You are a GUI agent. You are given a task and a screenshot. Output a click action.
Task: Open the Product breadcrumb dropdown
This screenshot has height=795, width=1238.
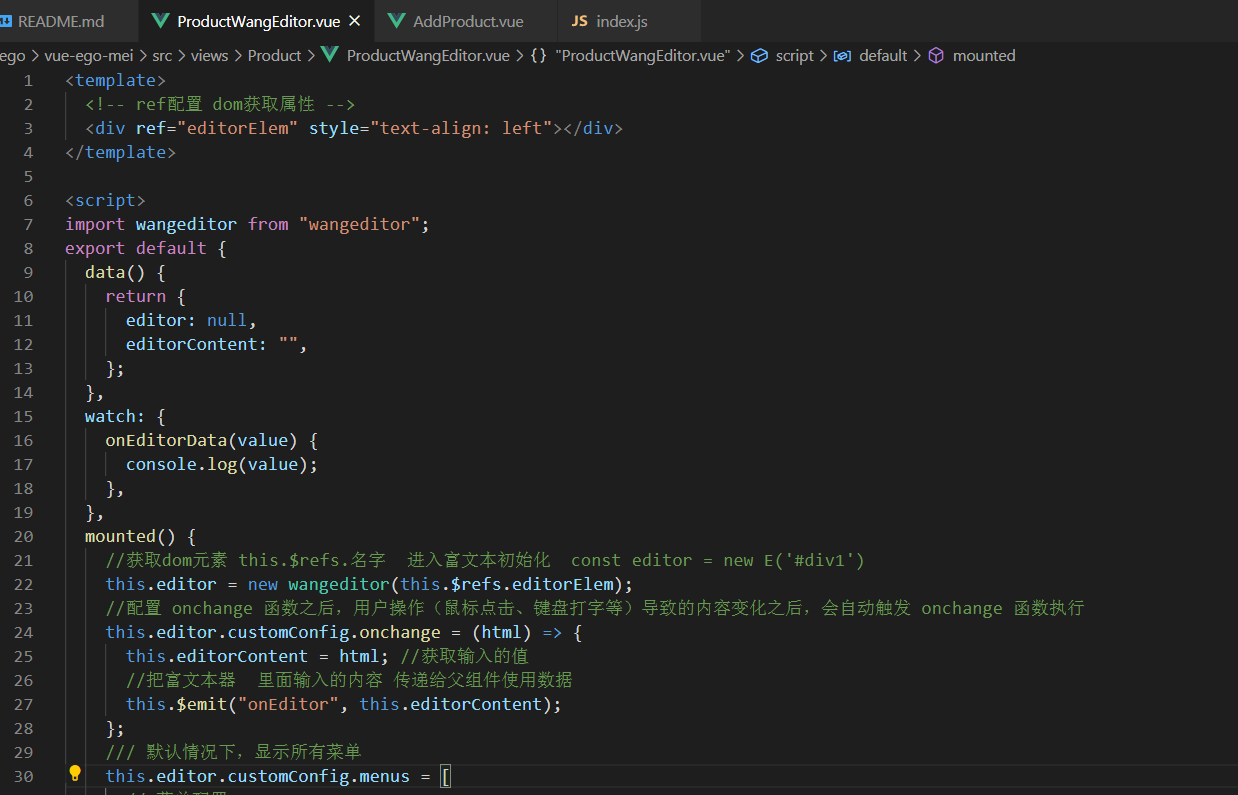tap(274, 56)
